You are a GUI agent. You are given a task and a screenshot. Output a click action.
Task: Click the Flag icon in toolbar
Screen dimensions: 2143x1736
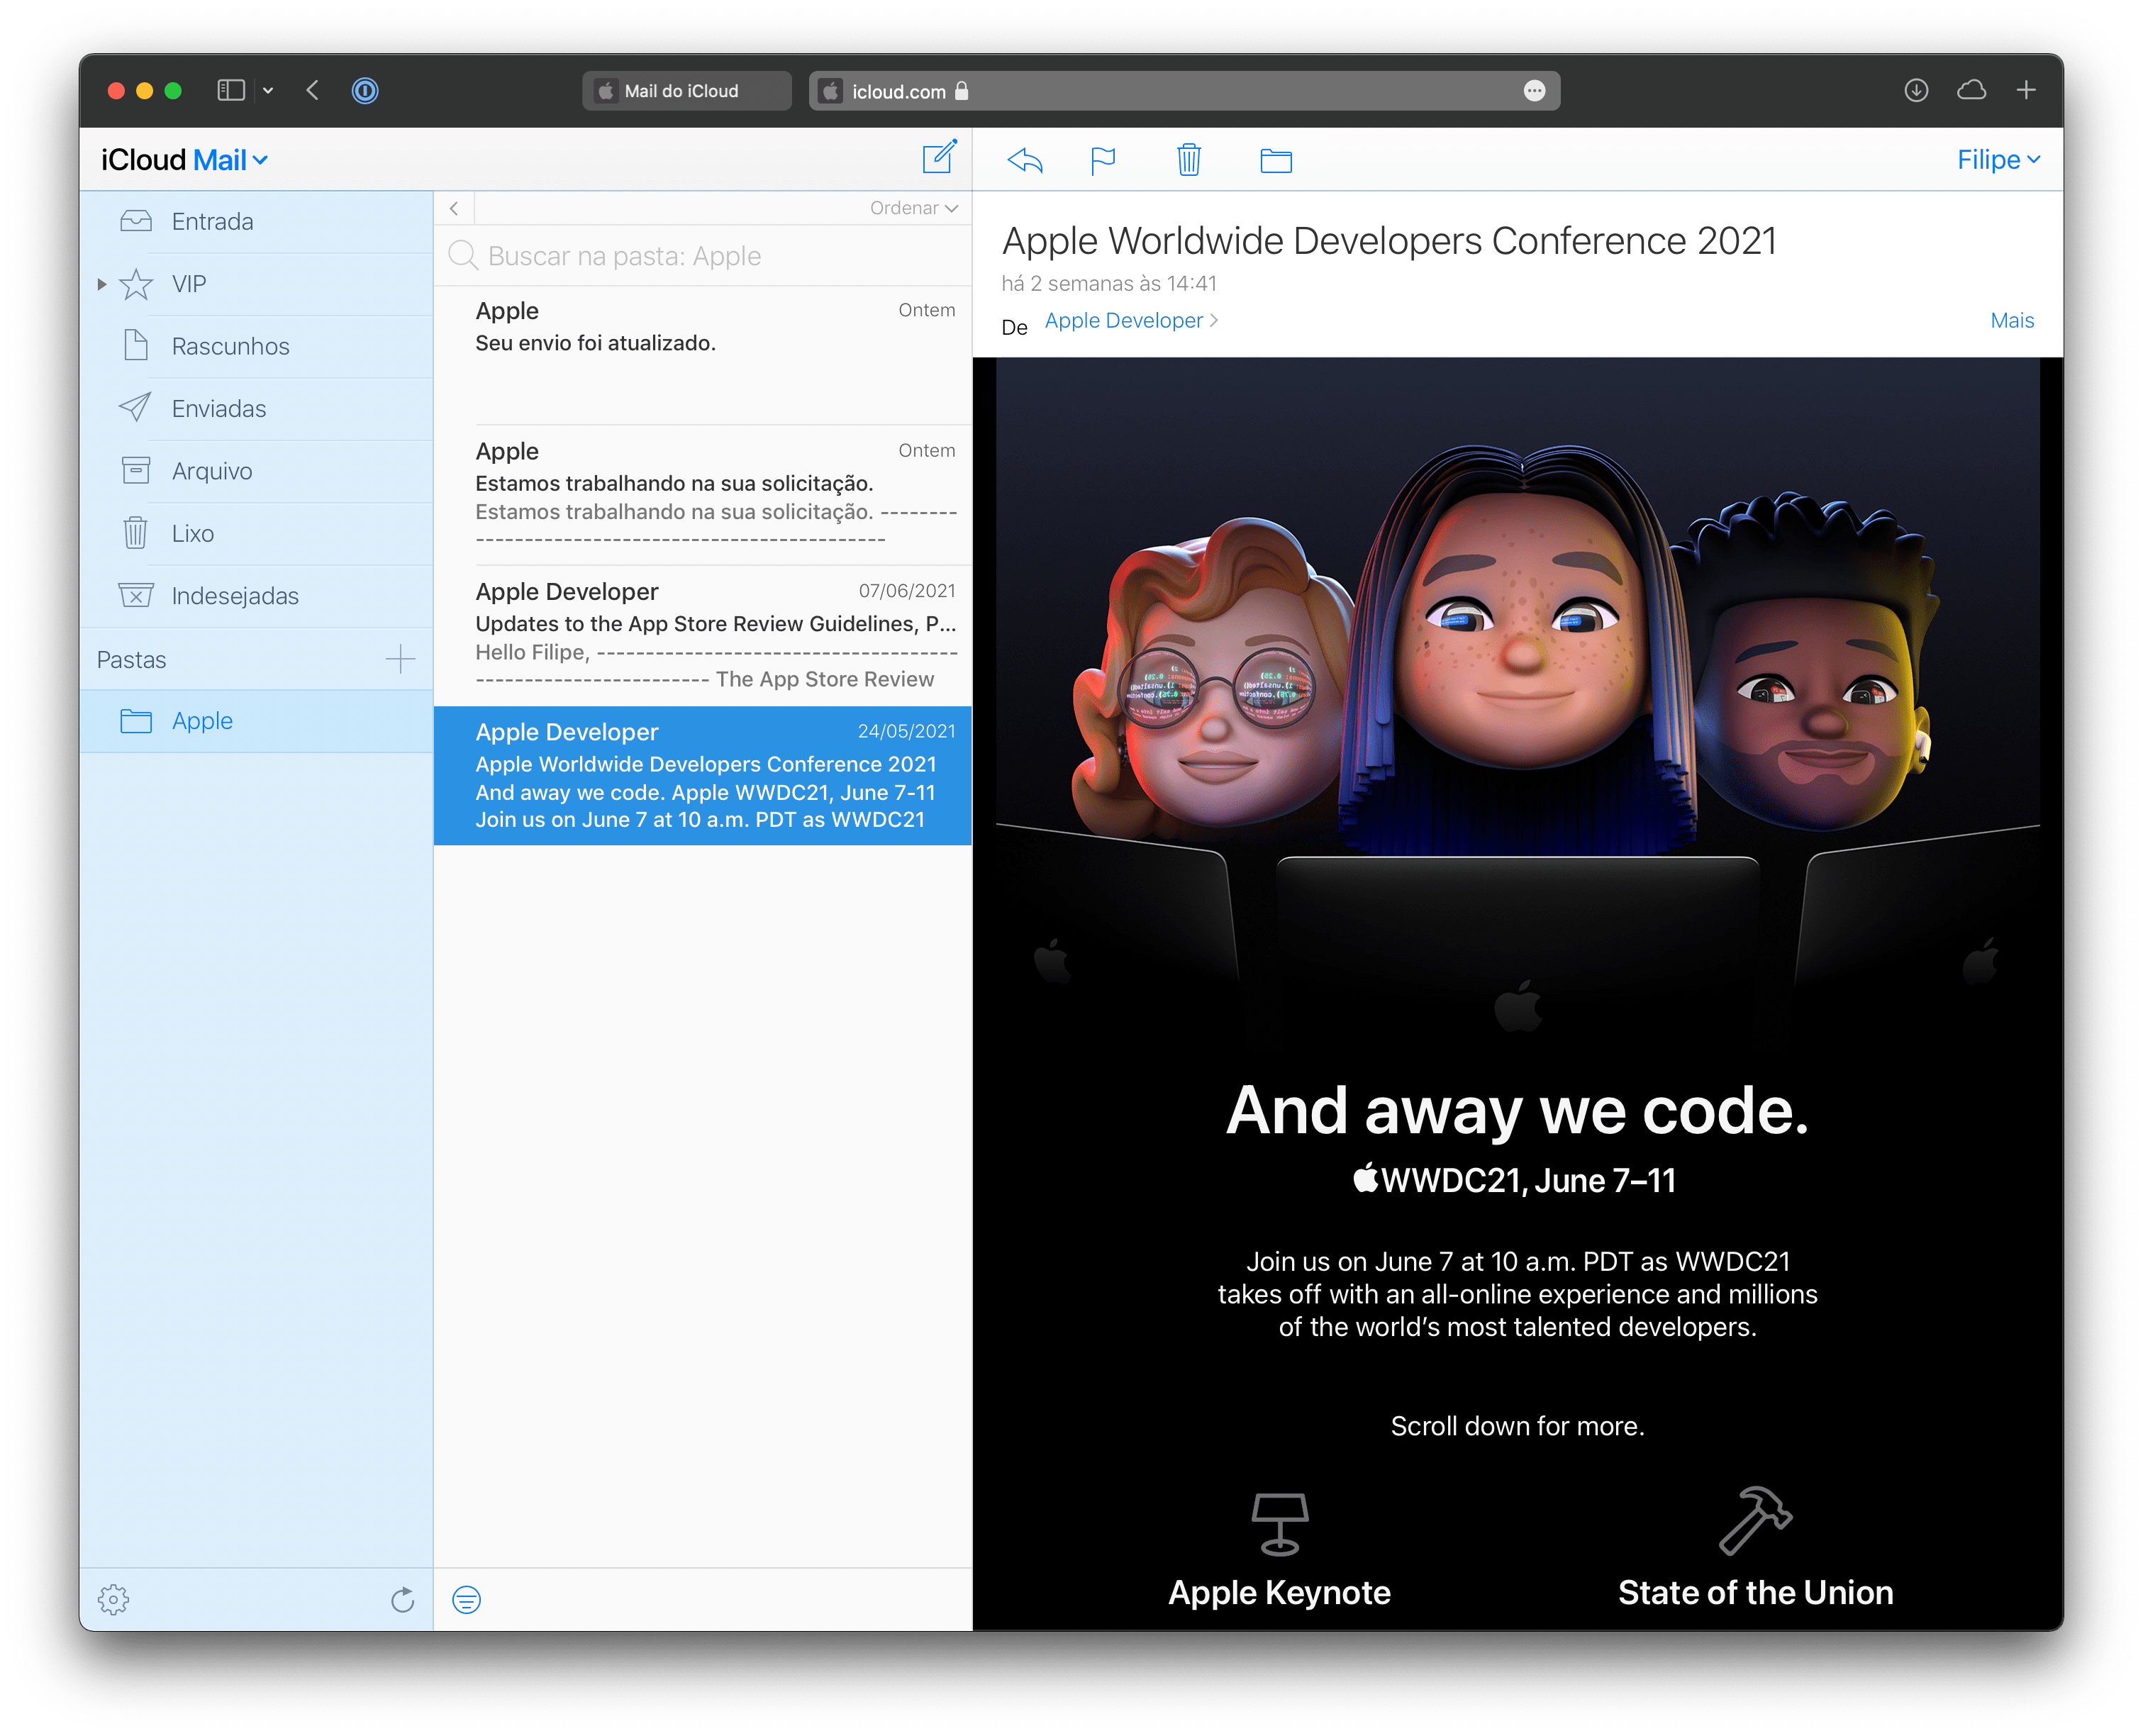tap(1101, 160)
